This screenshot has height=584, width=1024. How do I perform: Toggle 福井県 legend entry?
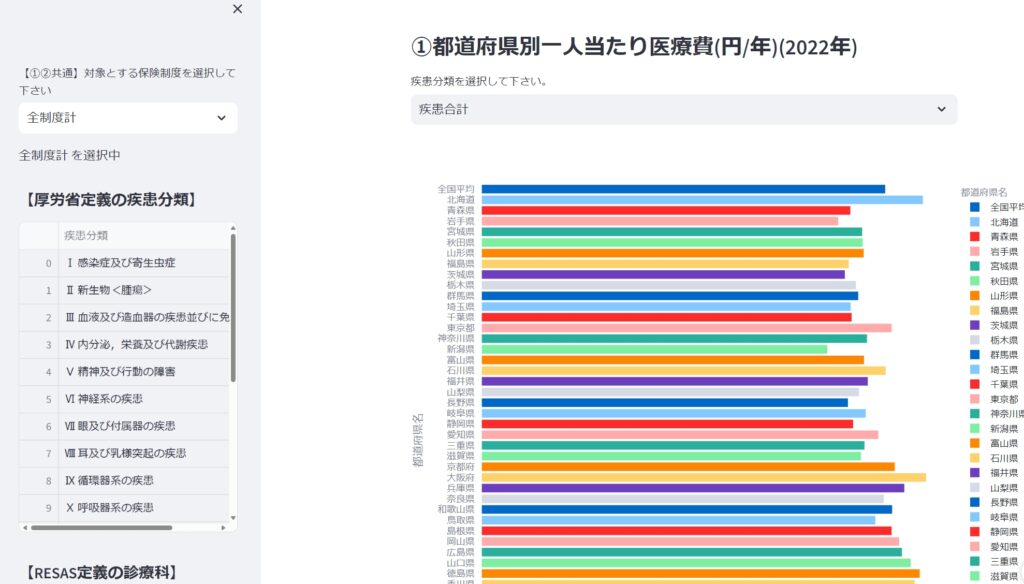994,473
